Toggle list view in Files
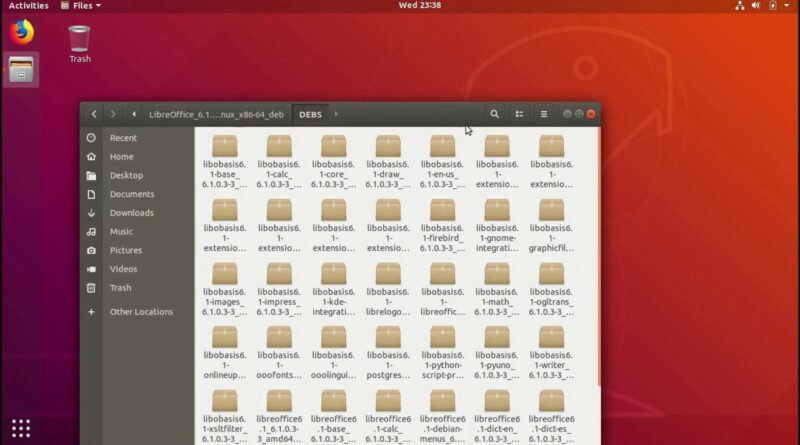 [519, 114]
